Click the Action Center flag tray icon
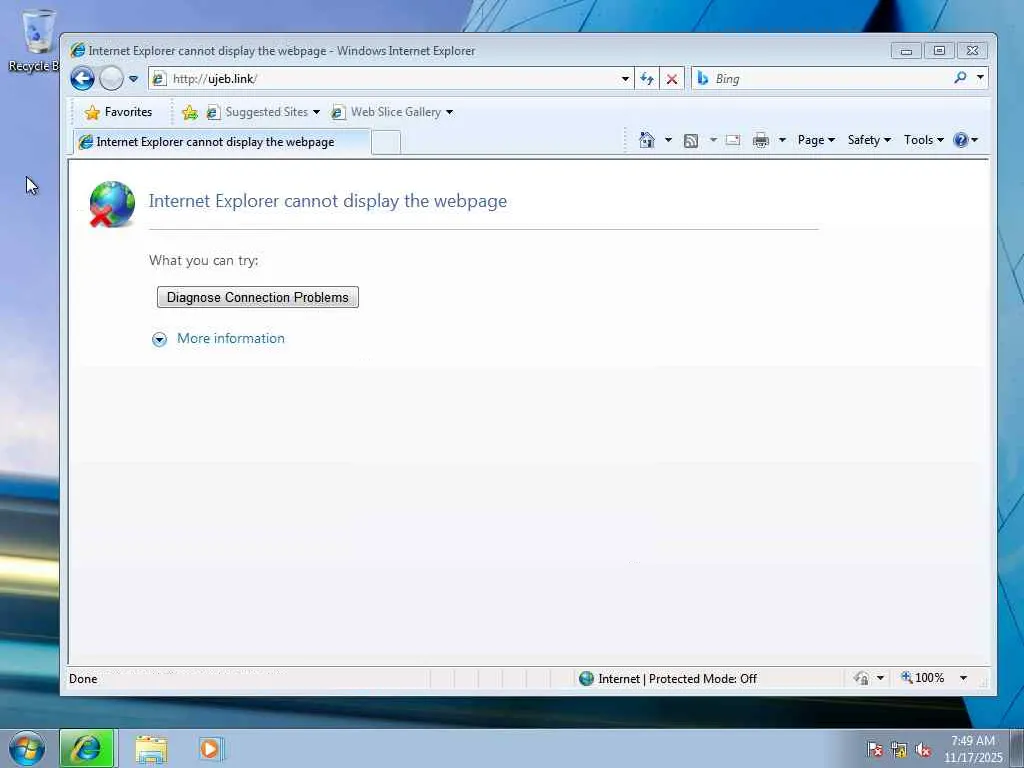Image resolution: width=1024 pixels, height=768 pixels. coord(874,750)
